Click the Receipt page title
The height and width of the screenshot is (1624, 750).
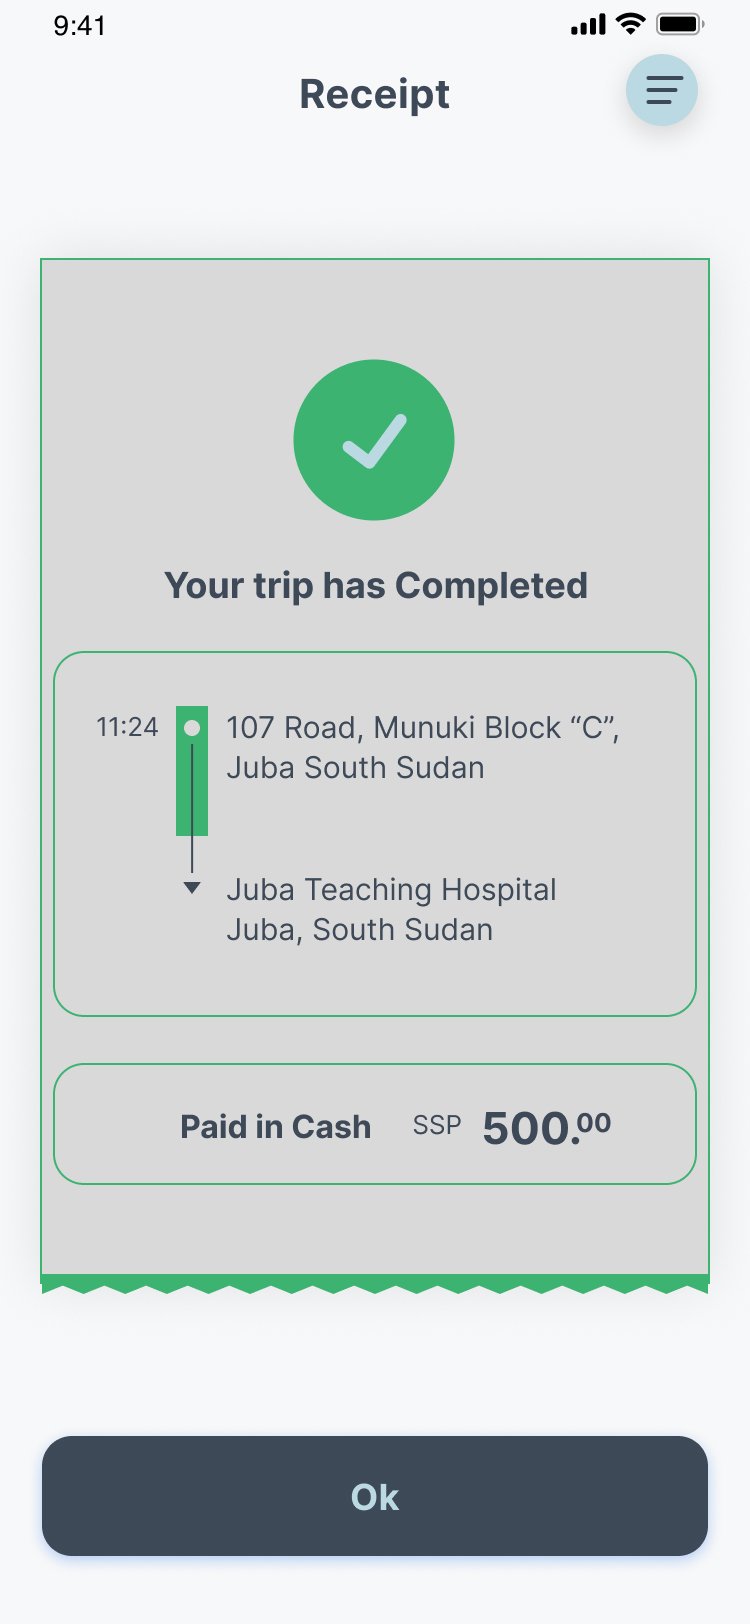tap(374, 94)
